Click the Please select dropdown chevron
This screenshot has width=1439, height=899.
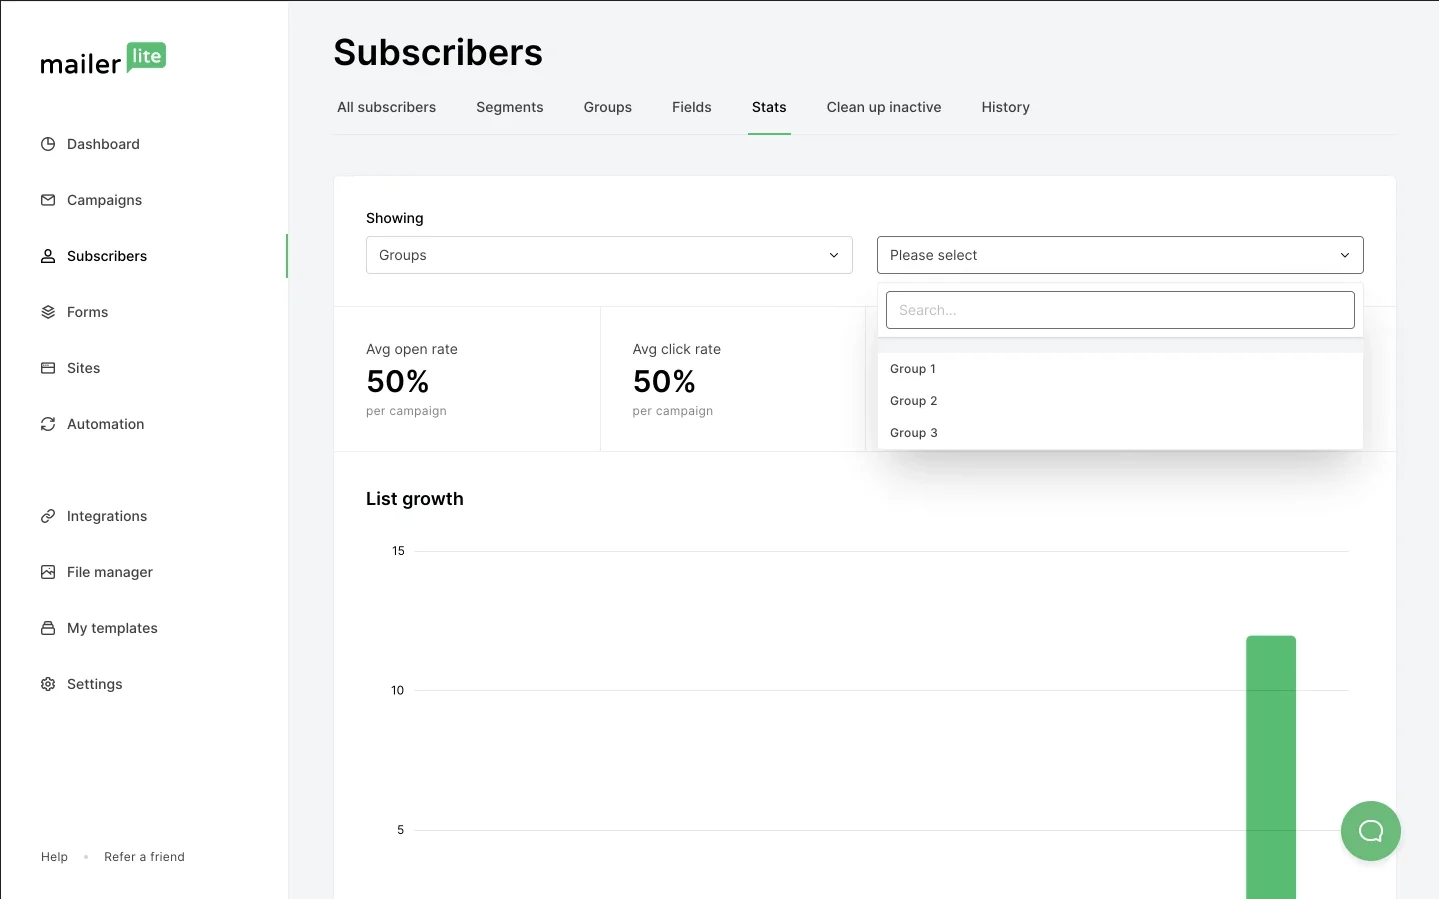[1345, 255]
